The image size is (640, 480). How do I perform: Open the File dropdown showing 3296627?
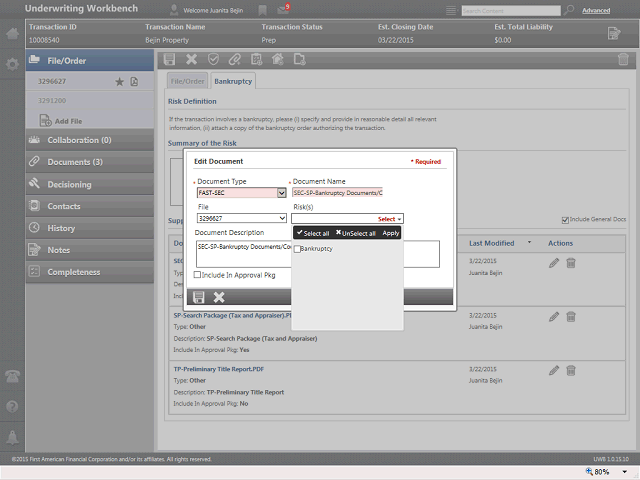242,218
